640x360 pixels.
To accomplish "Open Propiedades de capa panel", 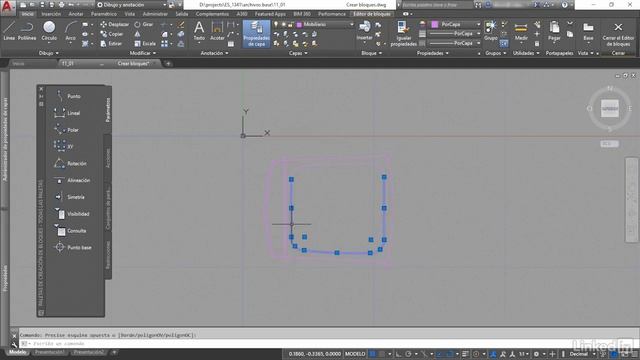I will coord(256,34).
